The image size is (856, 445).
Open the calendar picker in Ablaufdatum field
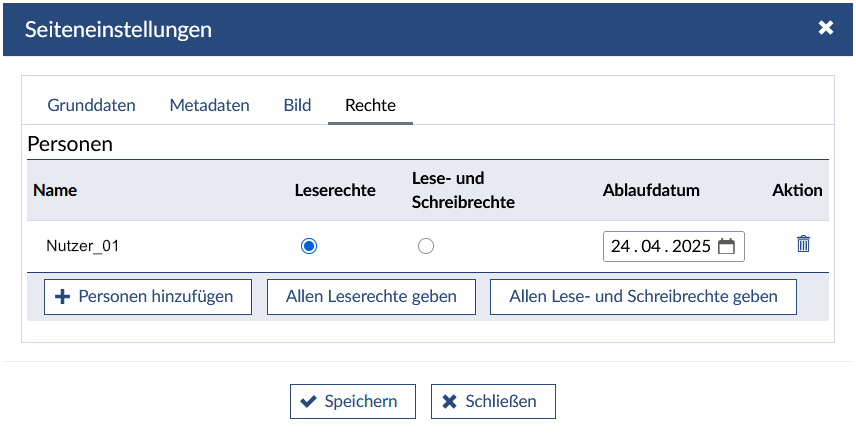tap(727, 246)
